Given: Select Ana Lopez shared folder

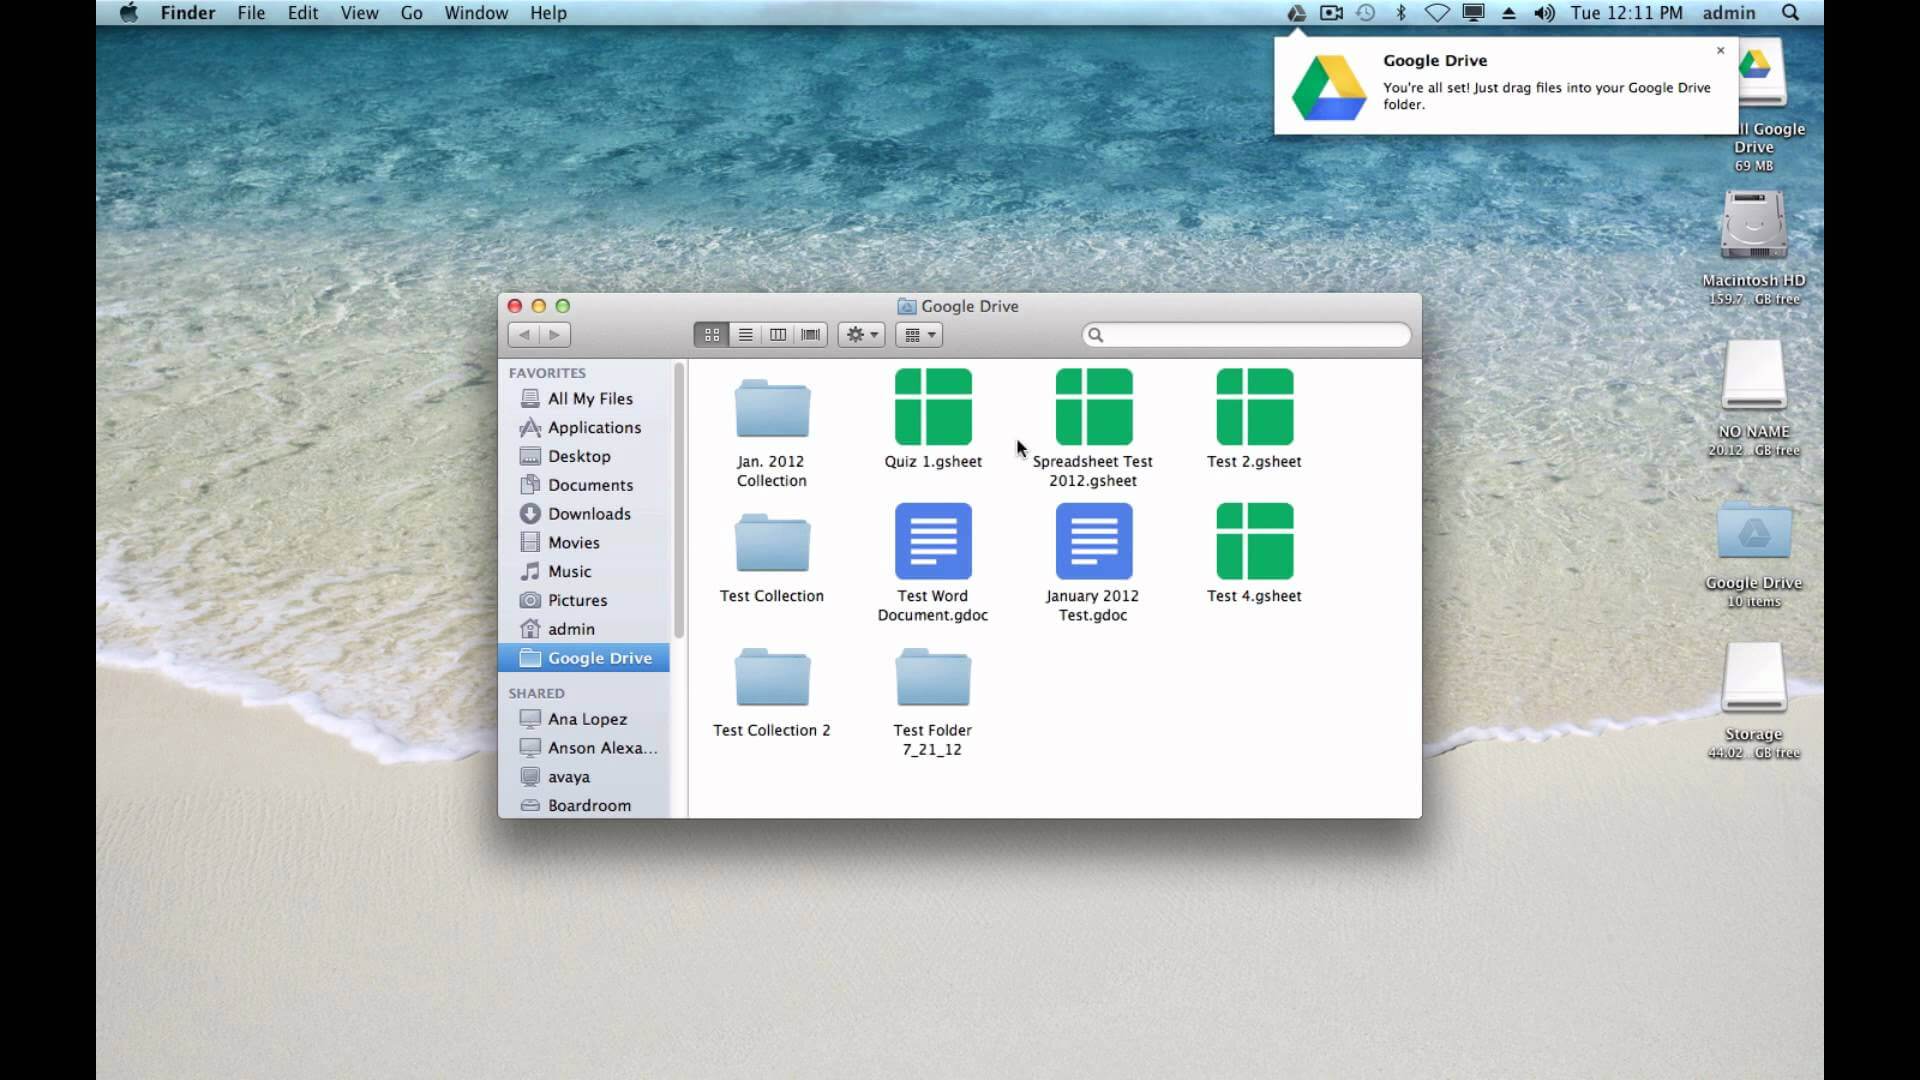Looking at the screenshot, I should tap(585, 717).
